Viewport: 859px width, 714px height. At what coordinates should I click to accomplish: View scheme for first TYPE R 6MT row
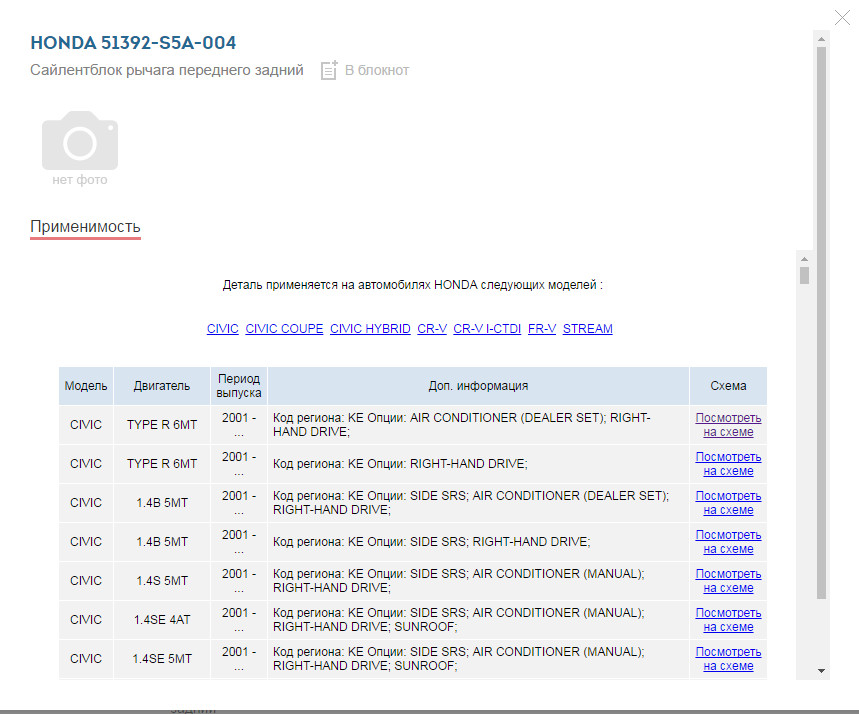point(728,425)
